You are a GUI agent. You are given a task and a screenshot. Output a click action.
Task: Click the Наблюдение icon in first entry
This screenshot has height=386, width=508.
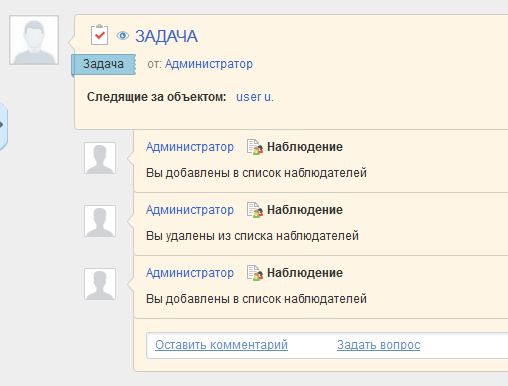point(255,147)
